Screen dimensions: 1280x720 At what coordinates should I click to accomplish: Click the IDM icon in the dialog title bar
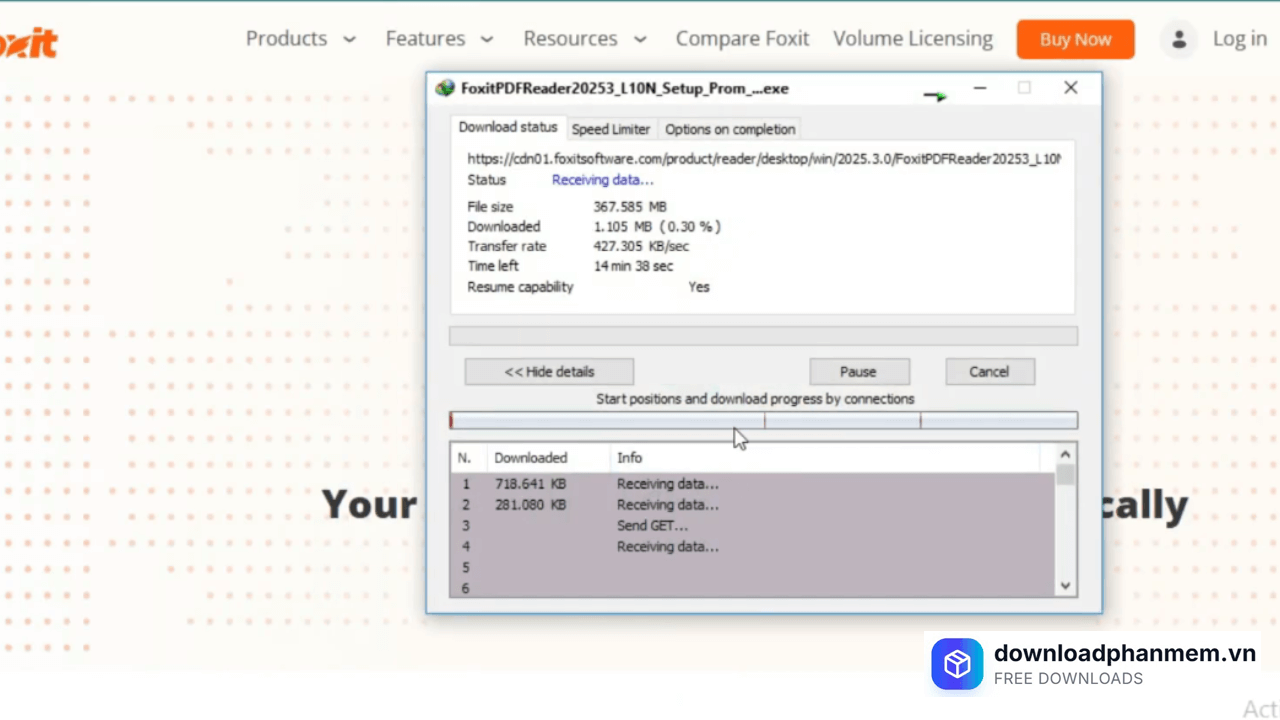click(445, 88)
